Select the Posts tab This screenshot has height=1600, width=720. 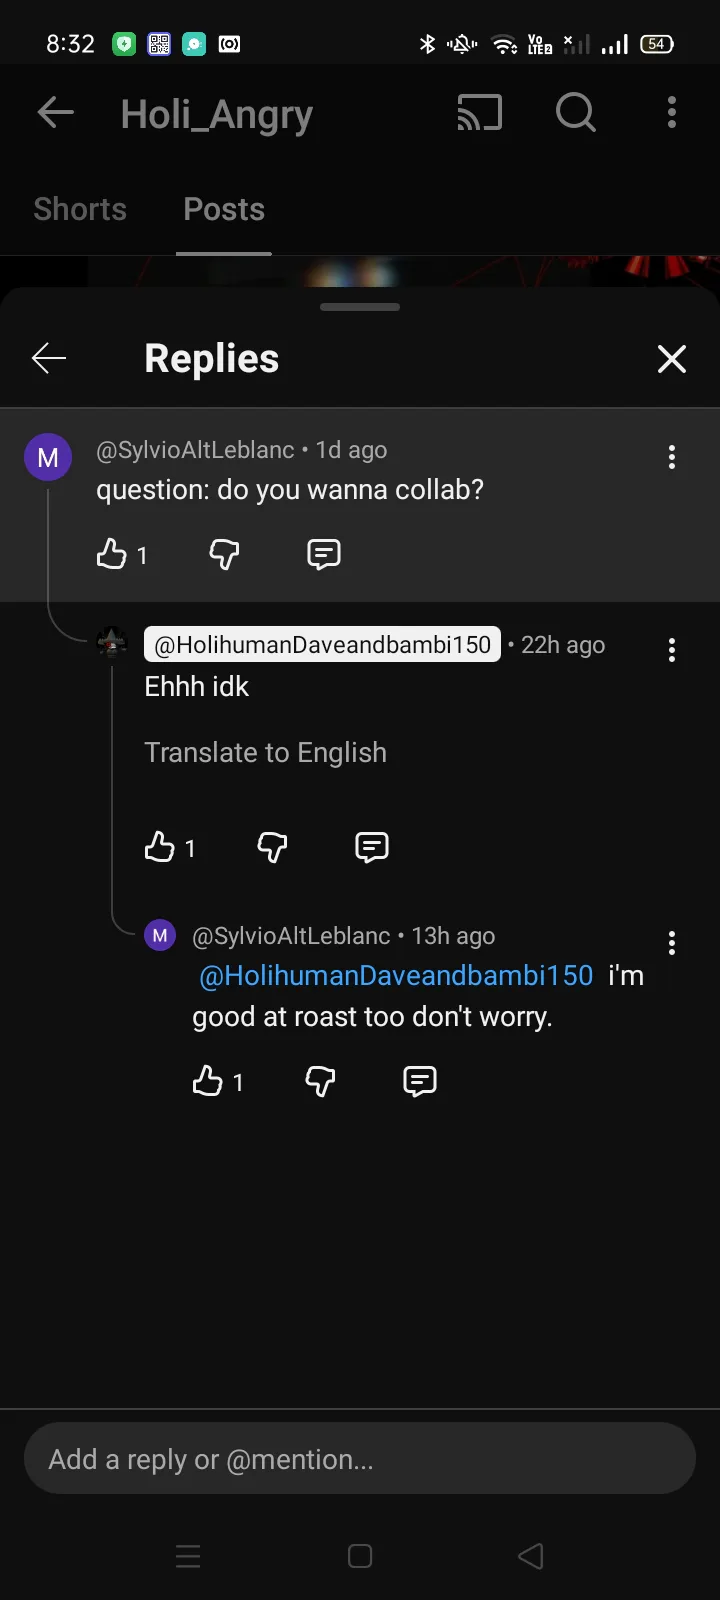click(224, 209)
